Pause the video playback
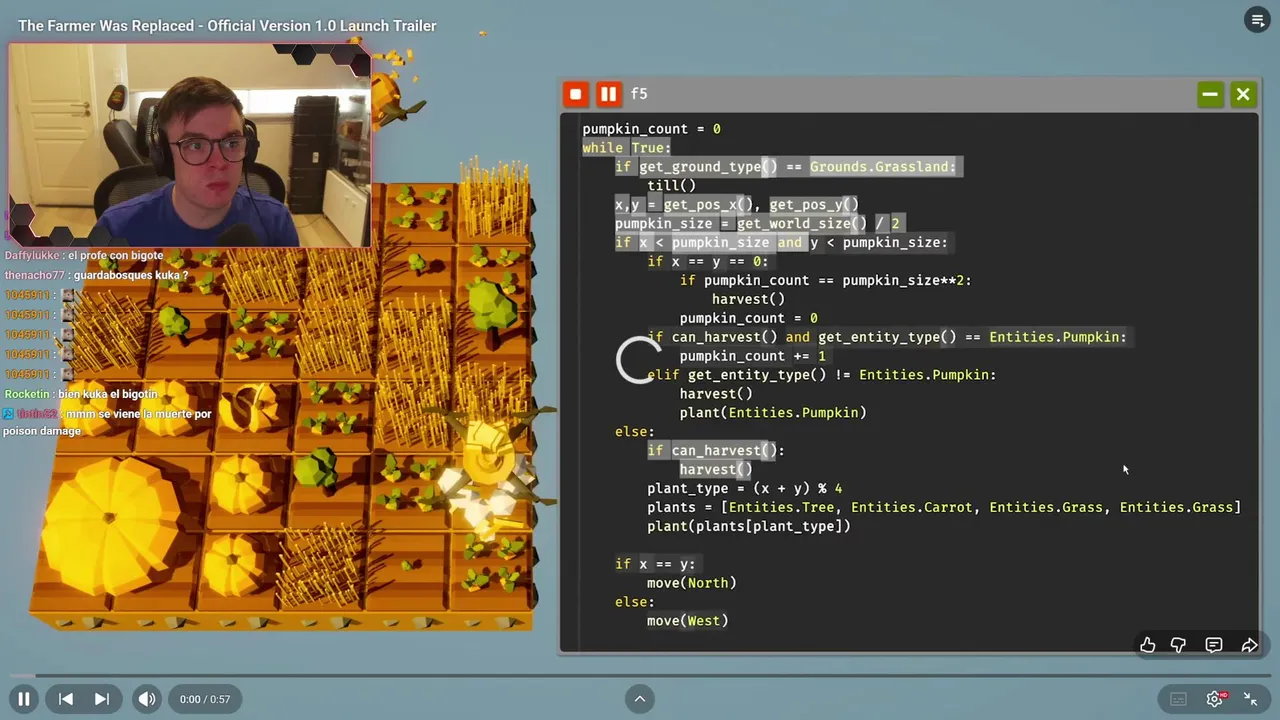This screenshot has width=1280, height=720. click(x=24, y=699)
